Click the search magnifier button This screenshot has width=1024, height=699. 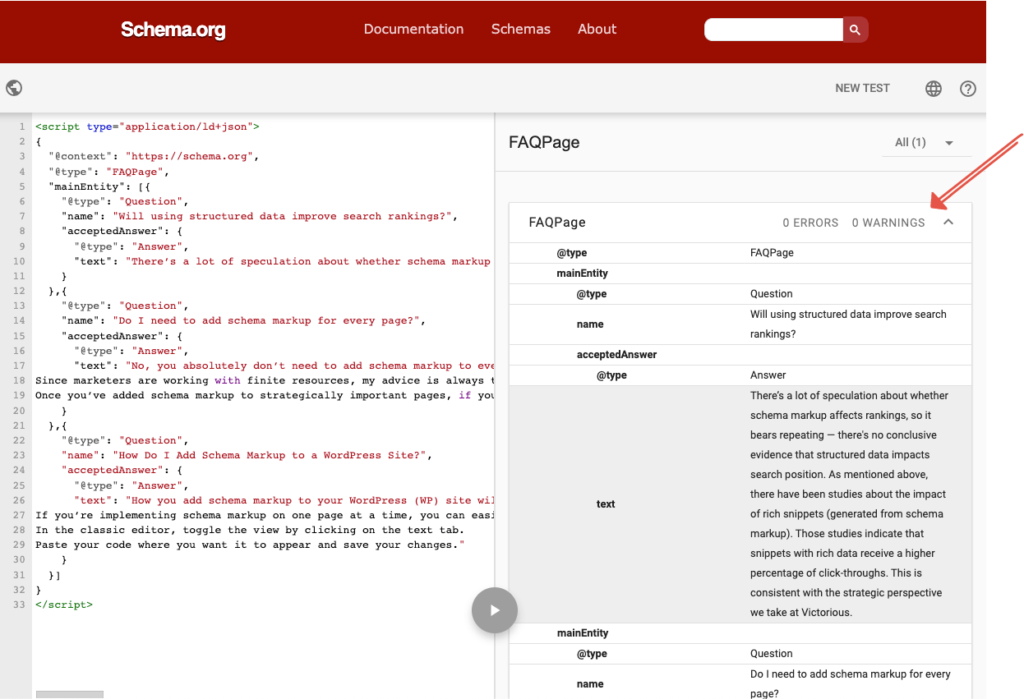tap(855, 30)
